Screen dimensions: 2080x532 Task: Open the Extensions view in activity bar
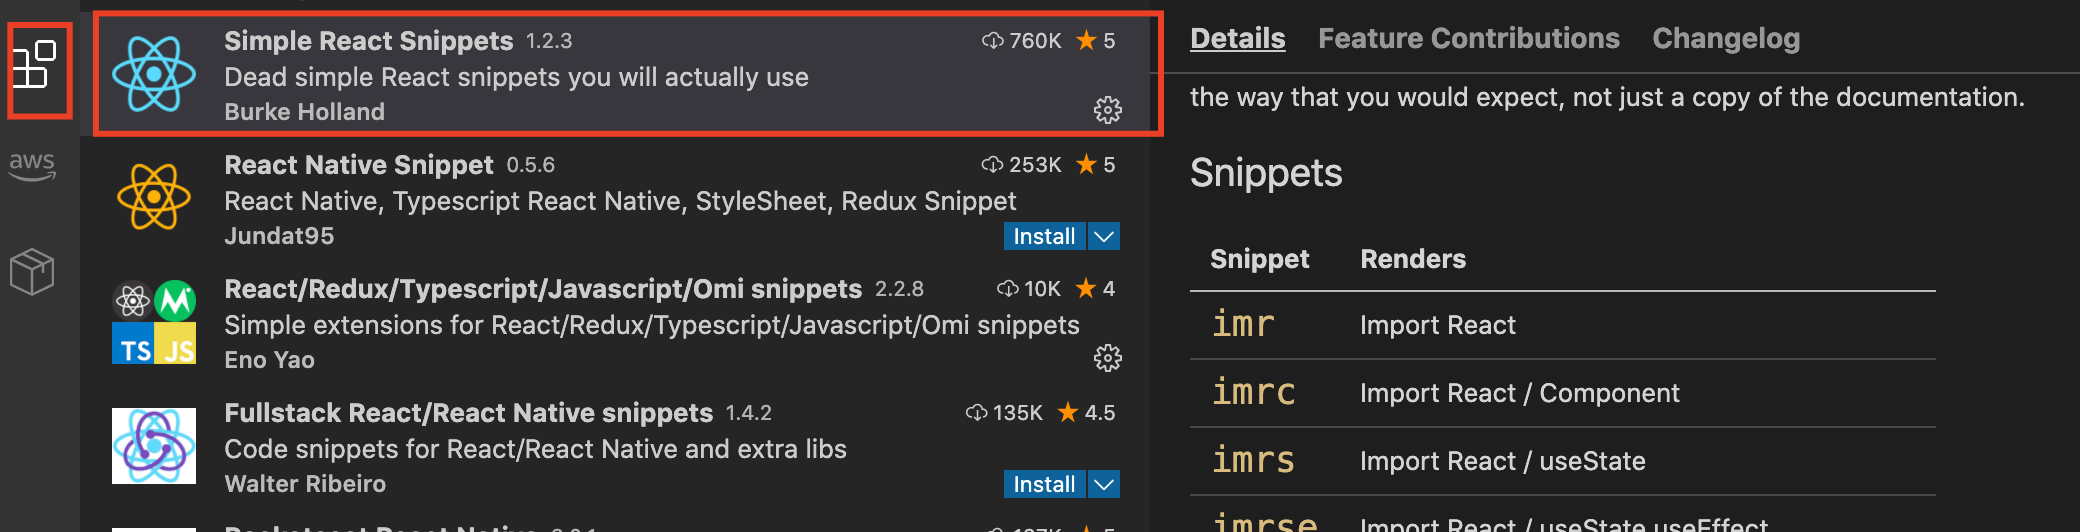pyautogui.click(x=36, y=66)
